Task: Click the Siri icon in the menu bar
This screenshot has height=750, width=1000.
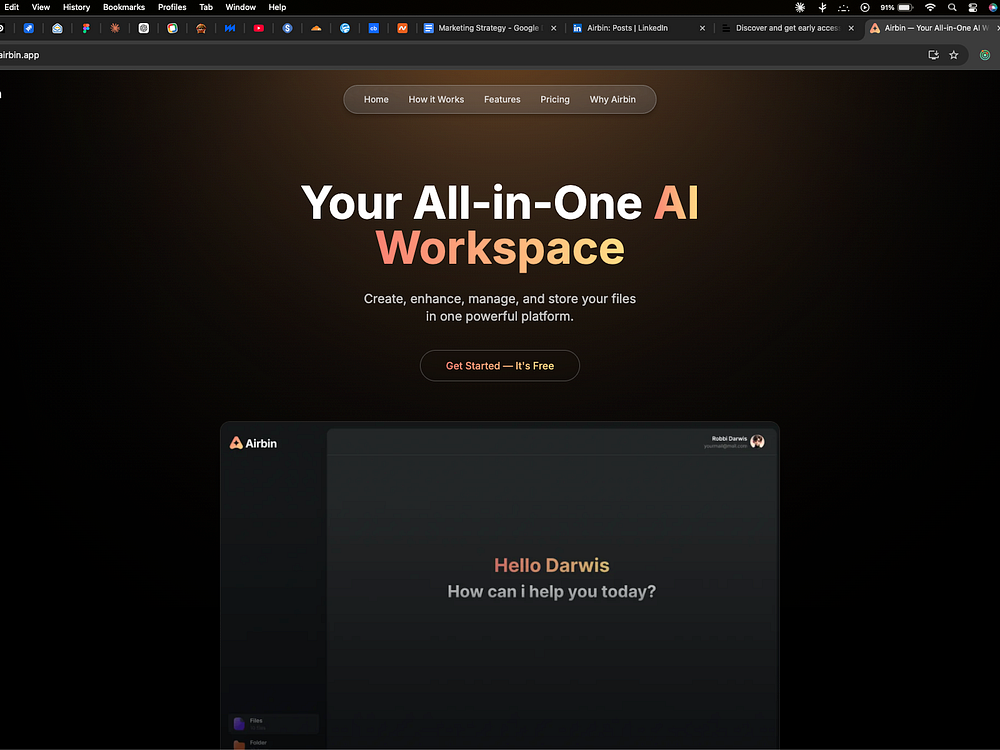Action: (993, 8)
